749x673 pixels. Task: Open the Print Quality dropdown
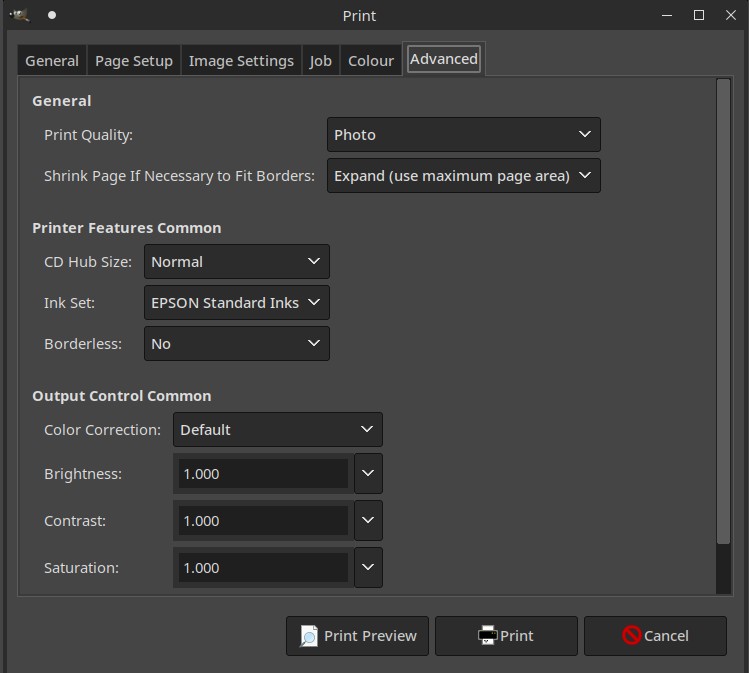pos(463,135)
